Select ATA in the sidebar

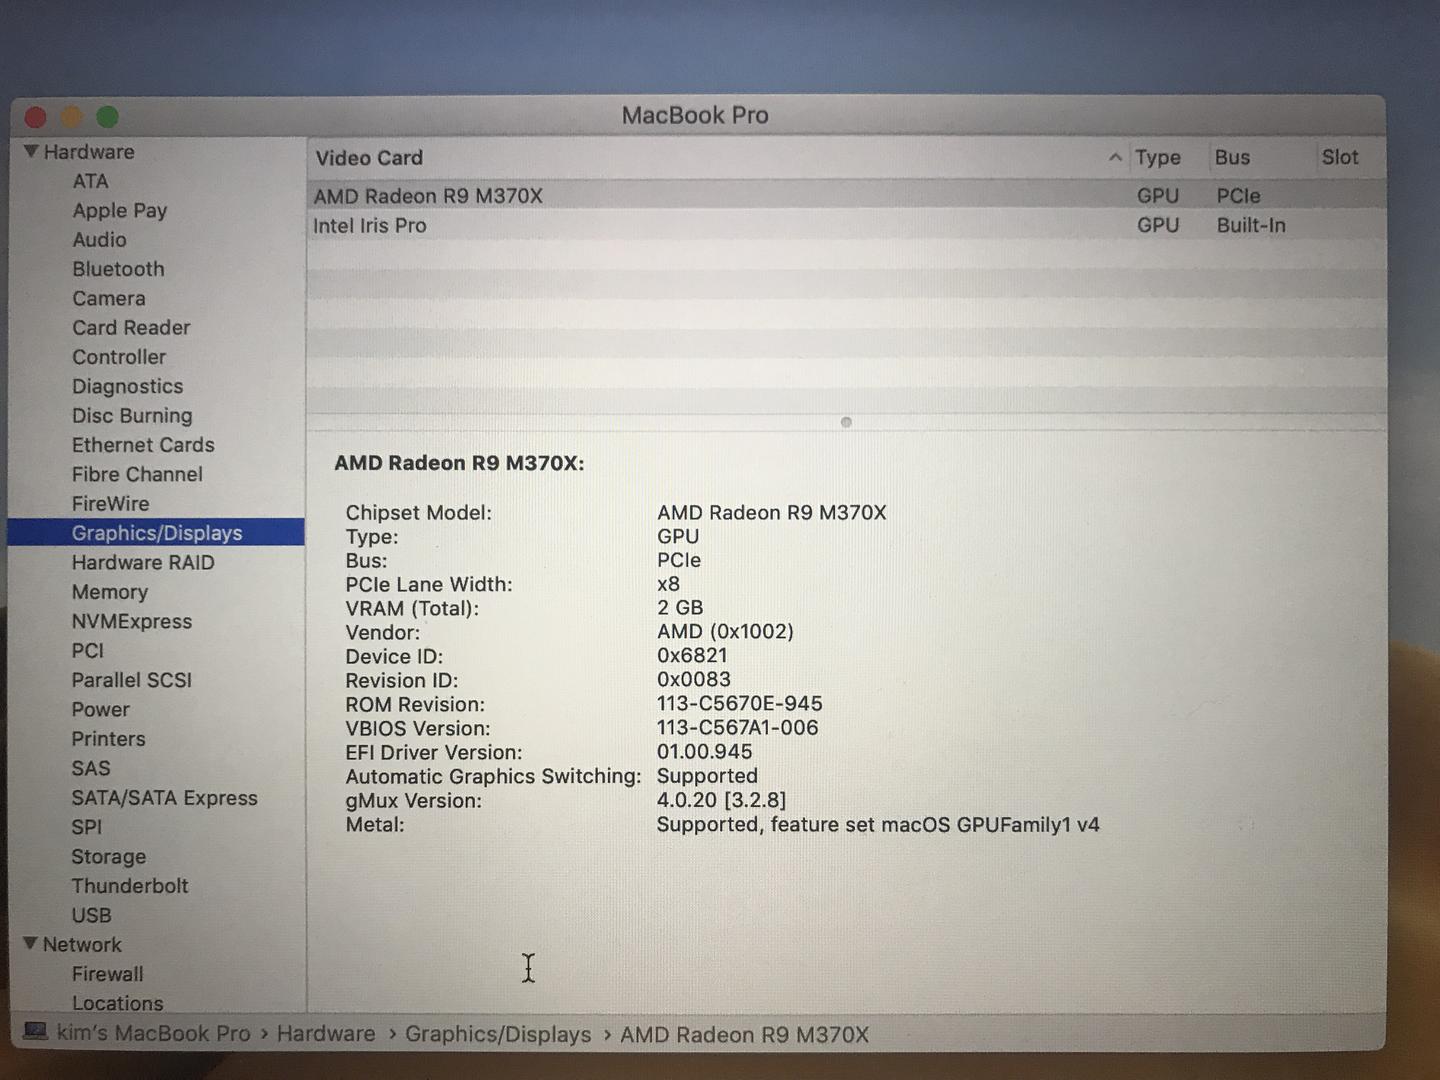point(90,181)
